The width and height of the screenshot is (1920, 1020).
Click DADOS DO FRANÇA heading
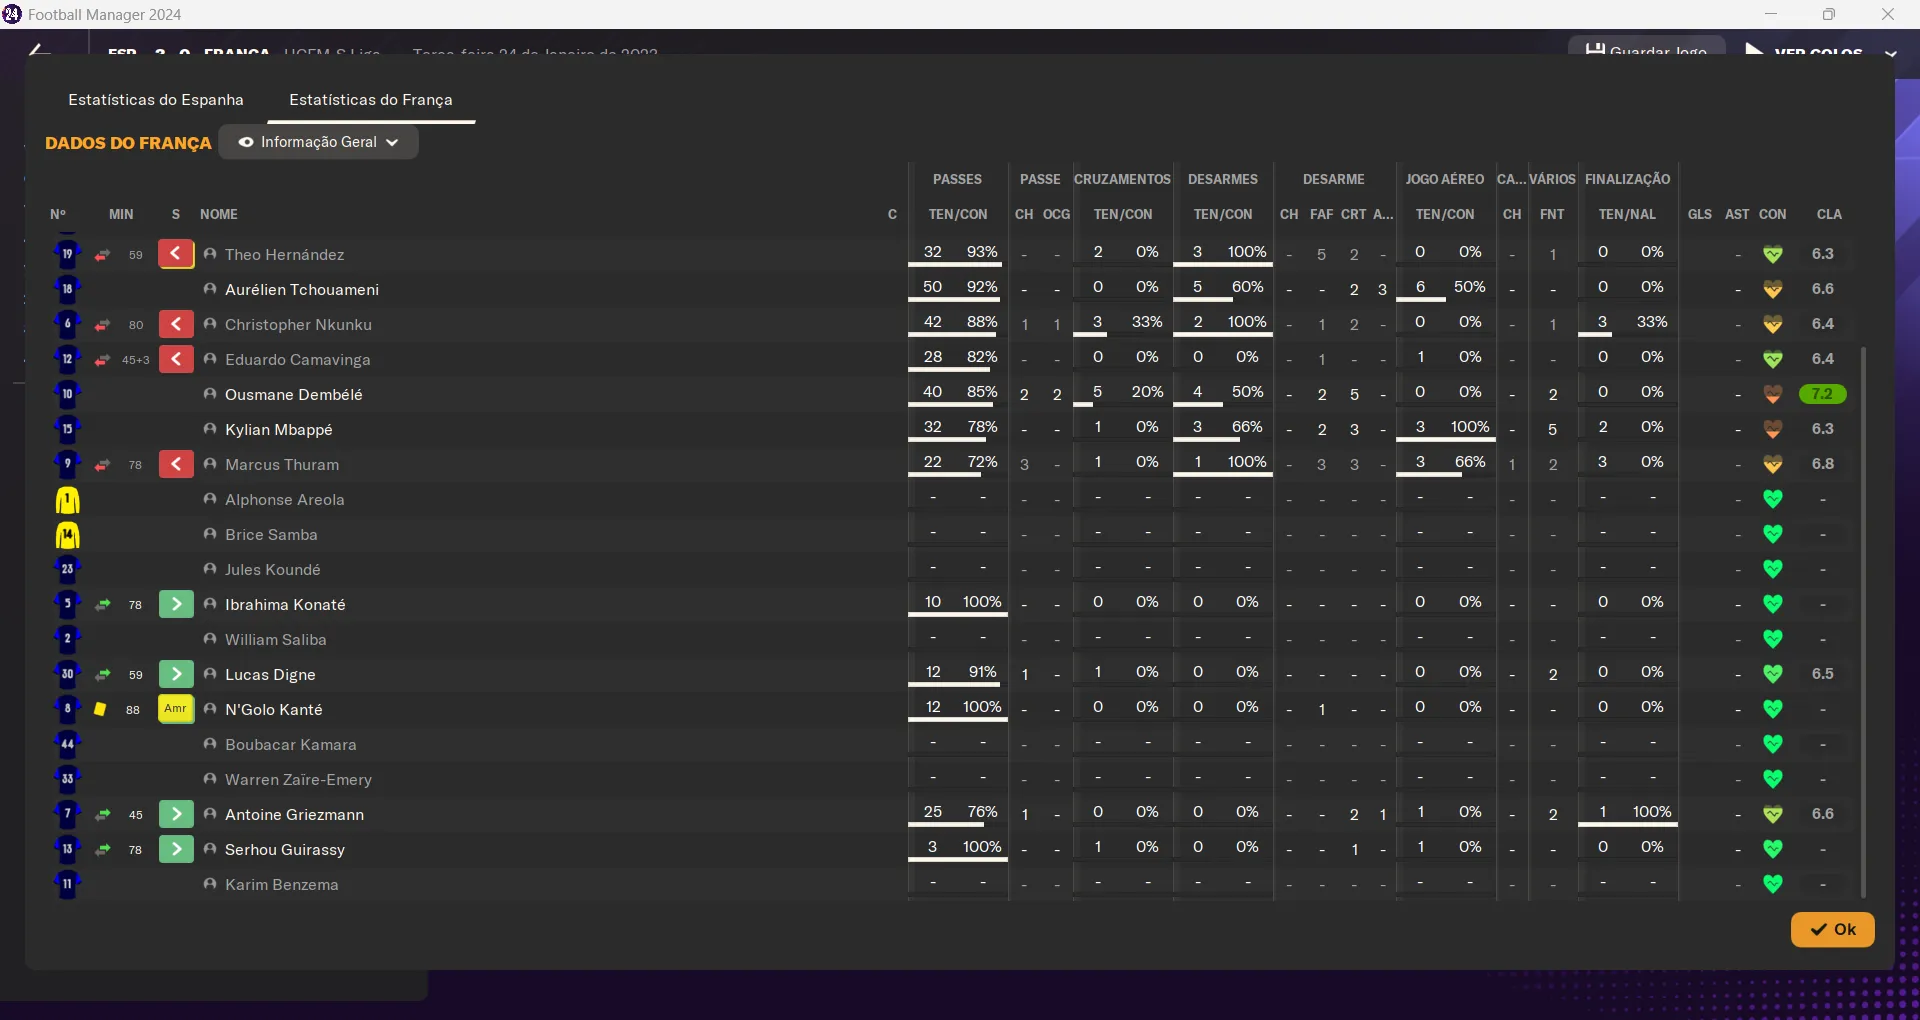click(x=128, y=143)
